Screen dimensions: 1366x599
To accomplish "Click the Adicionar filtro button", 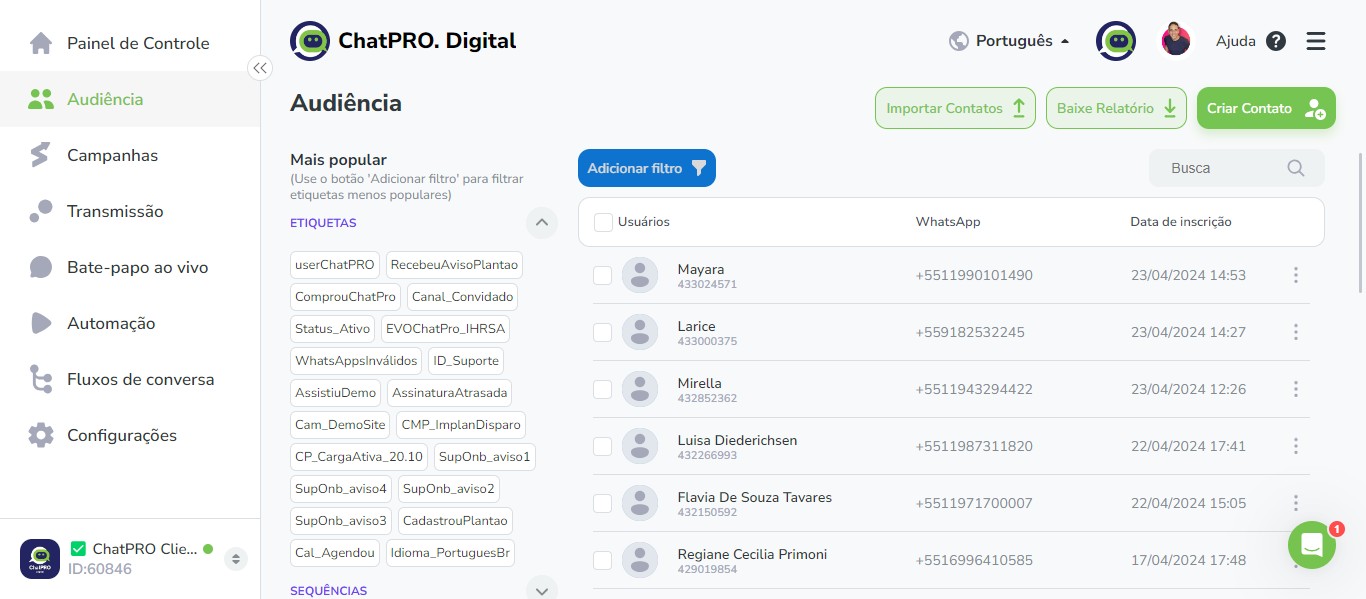I will (647, 168).
